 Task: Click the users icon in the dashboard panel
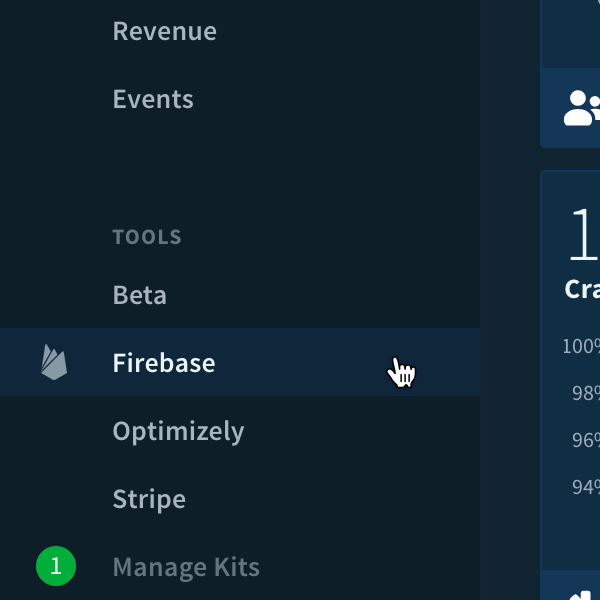582,108
